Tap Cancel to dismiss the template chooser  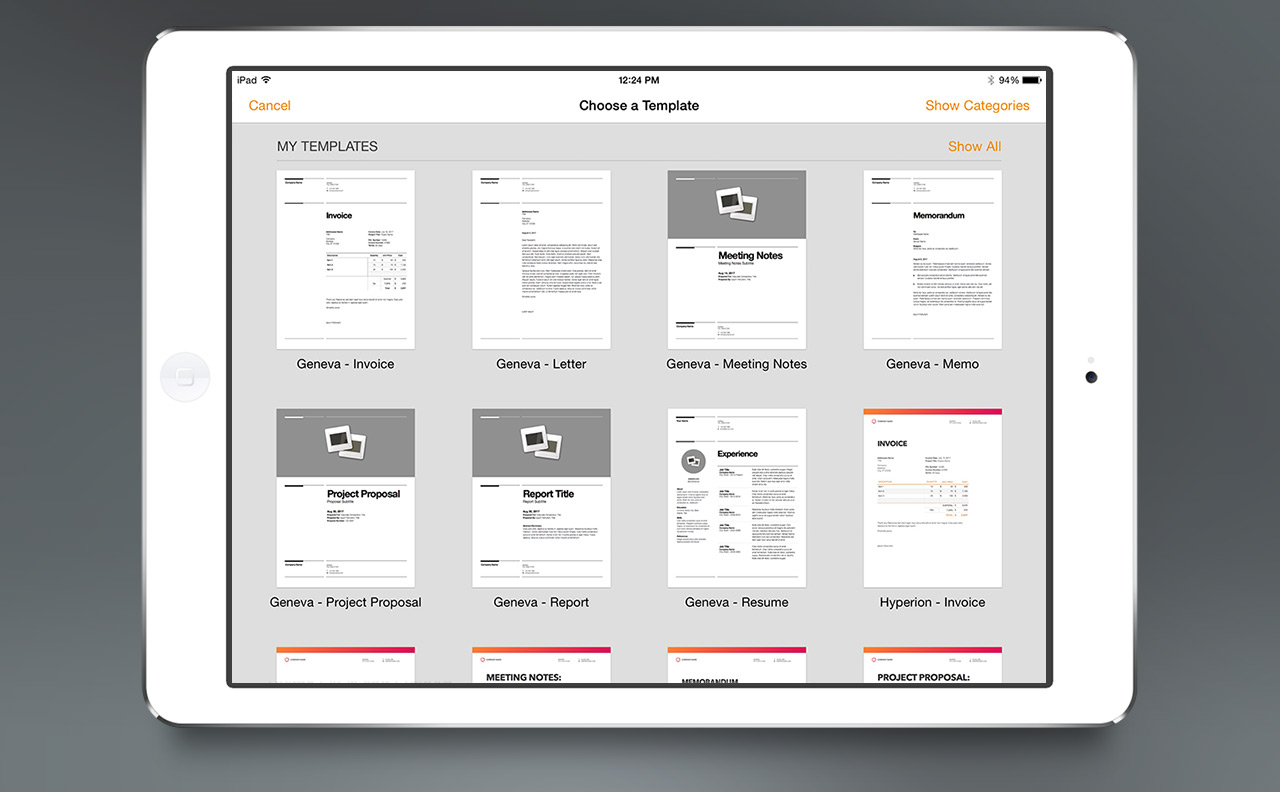(269, 105)
